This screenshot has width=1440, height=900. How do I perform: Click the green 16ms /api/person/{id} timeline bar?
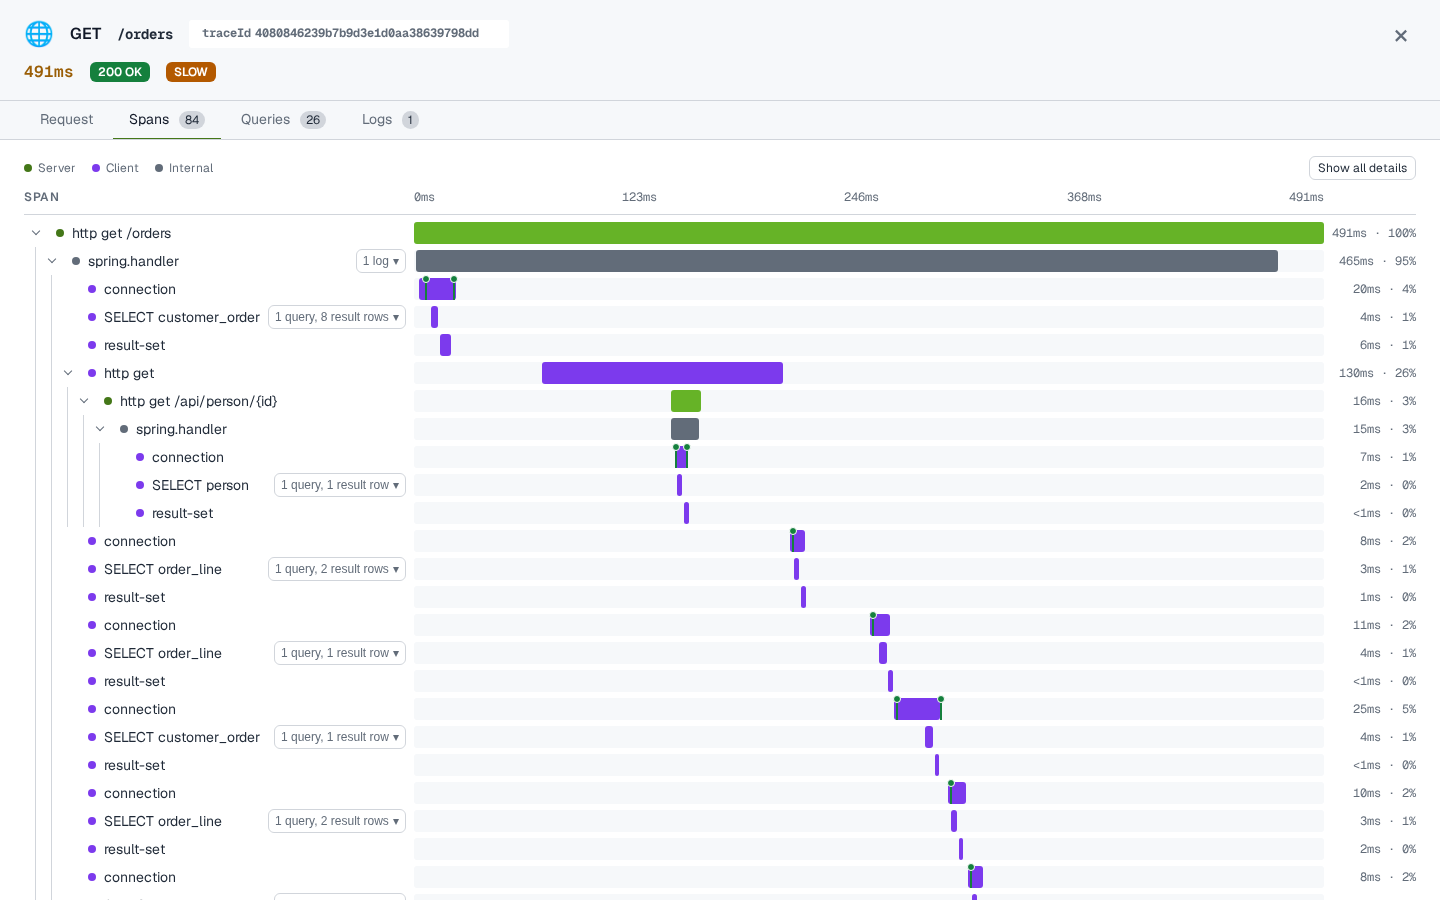686,401
